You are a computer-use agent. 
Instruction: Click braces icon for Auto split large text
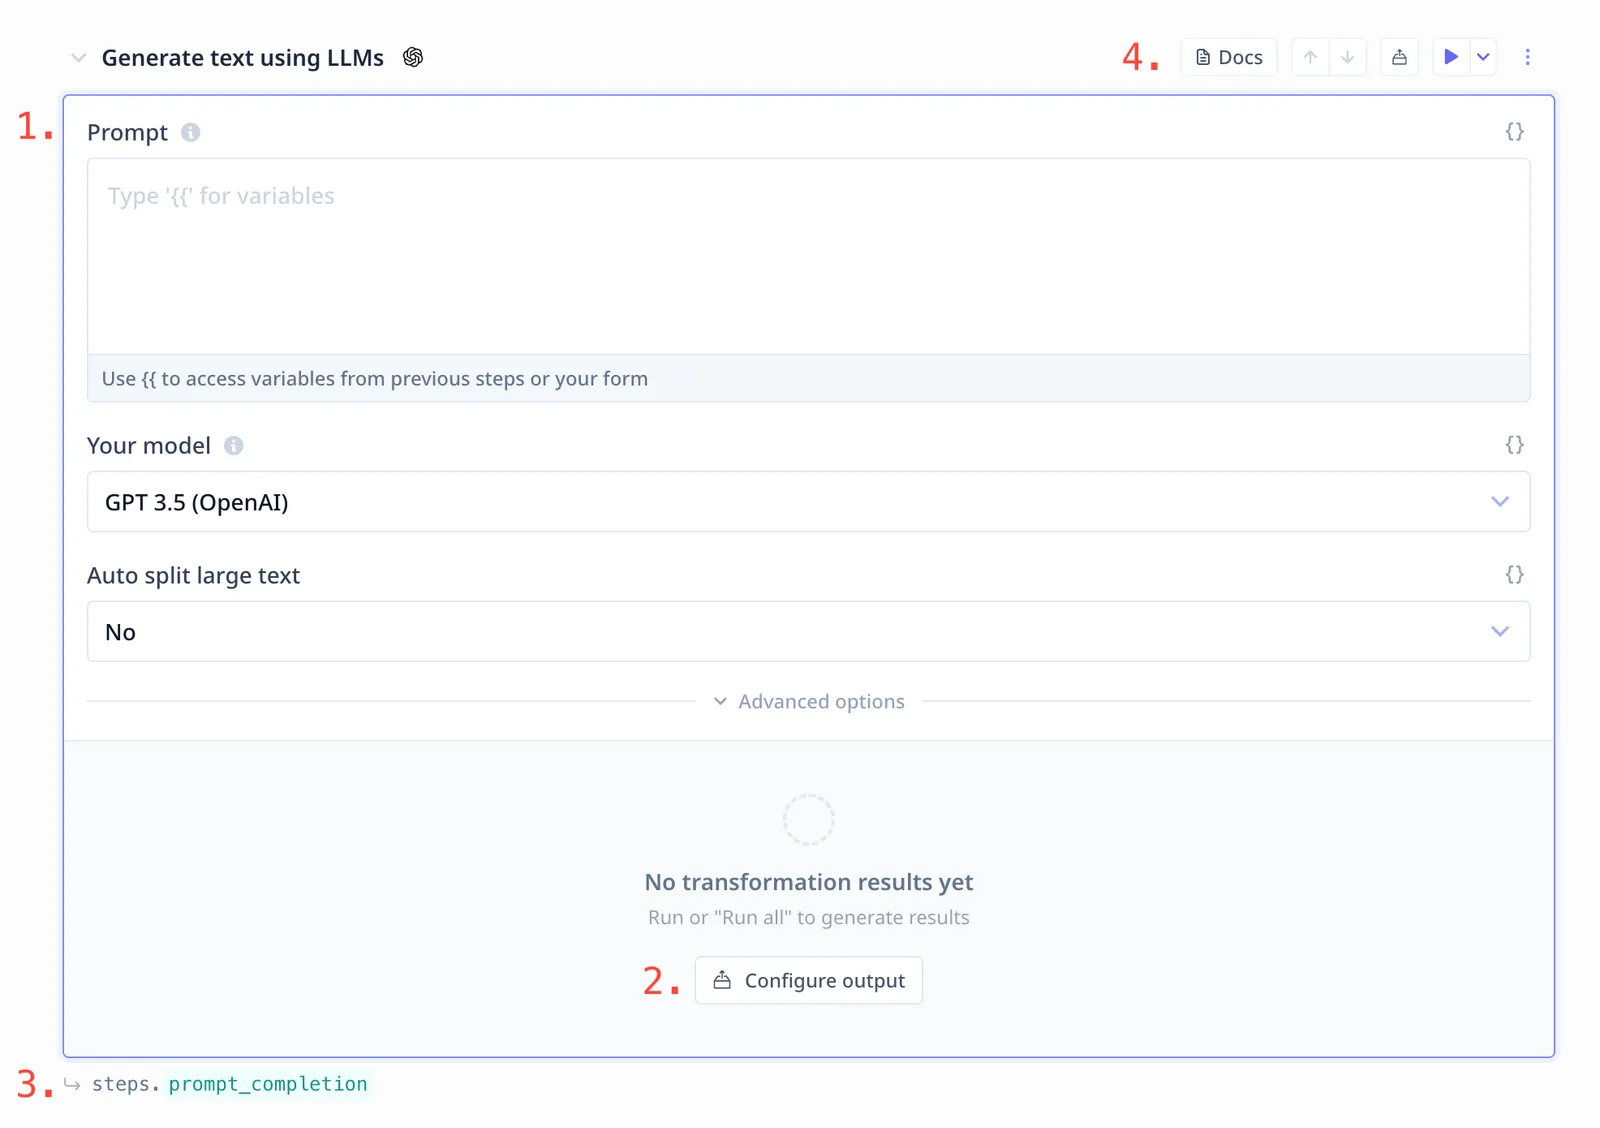(x=1514, y=575)
